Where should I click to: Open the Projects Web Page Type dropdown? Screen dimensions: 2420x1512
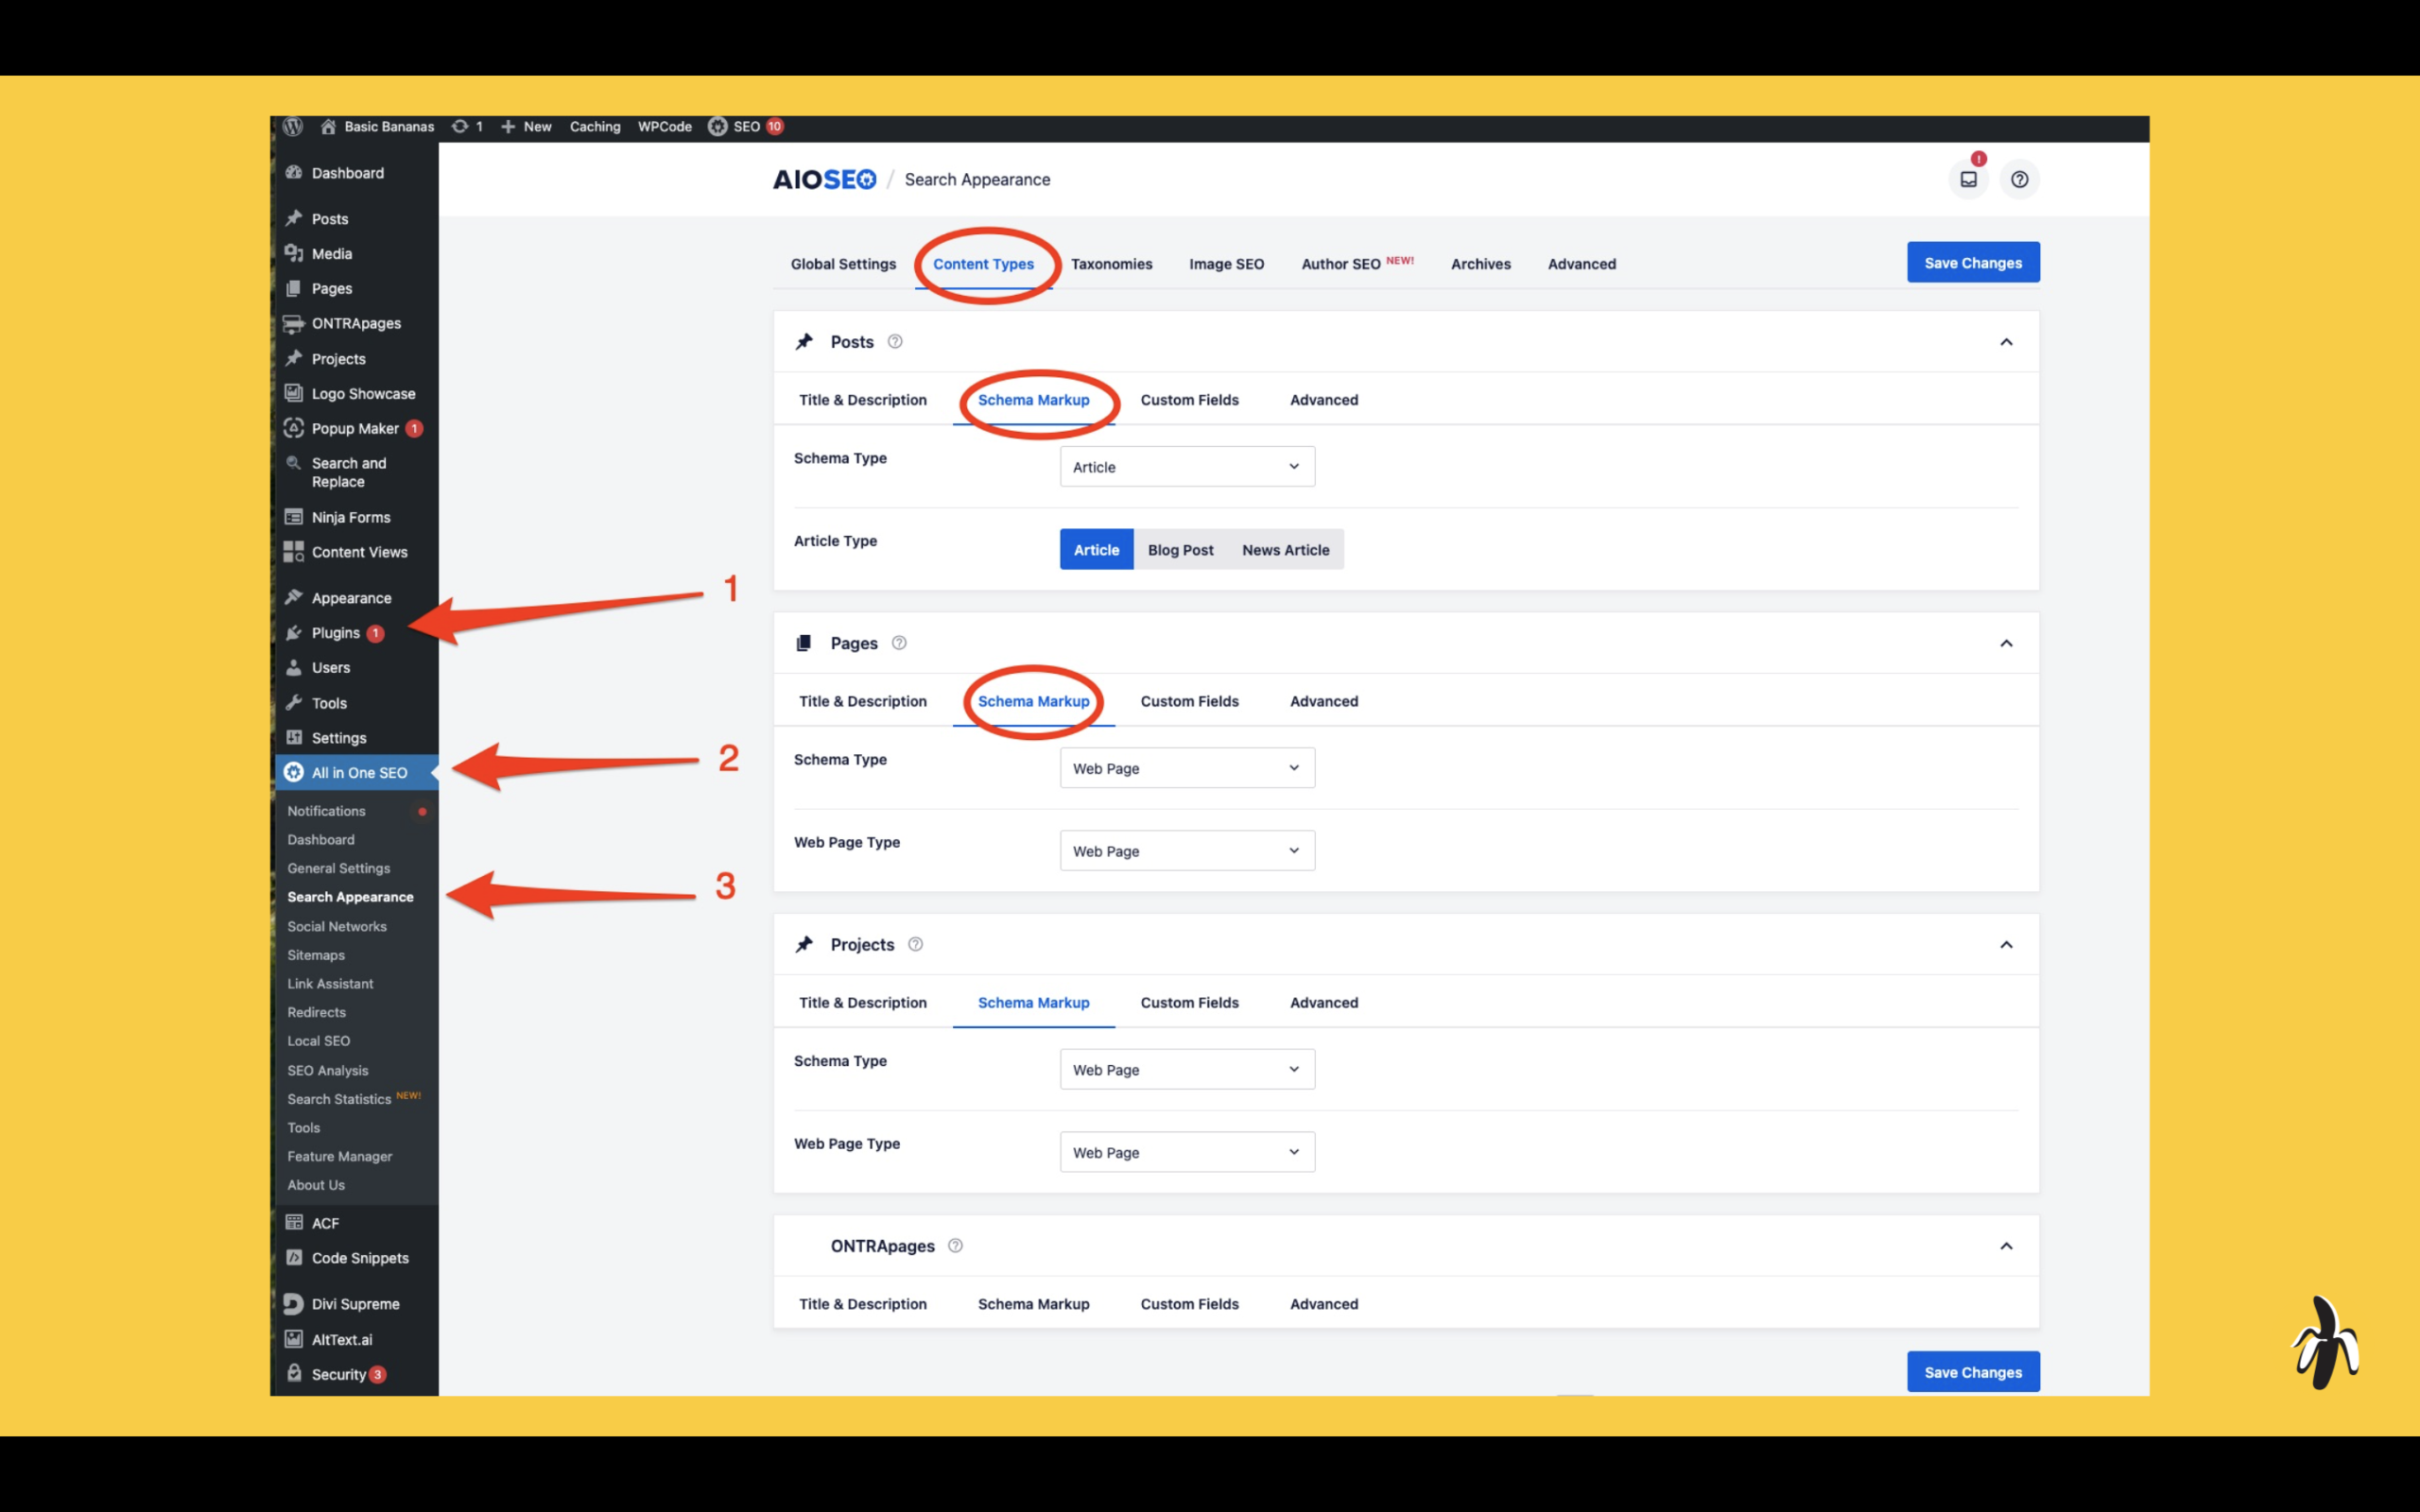[1187, 1152]
